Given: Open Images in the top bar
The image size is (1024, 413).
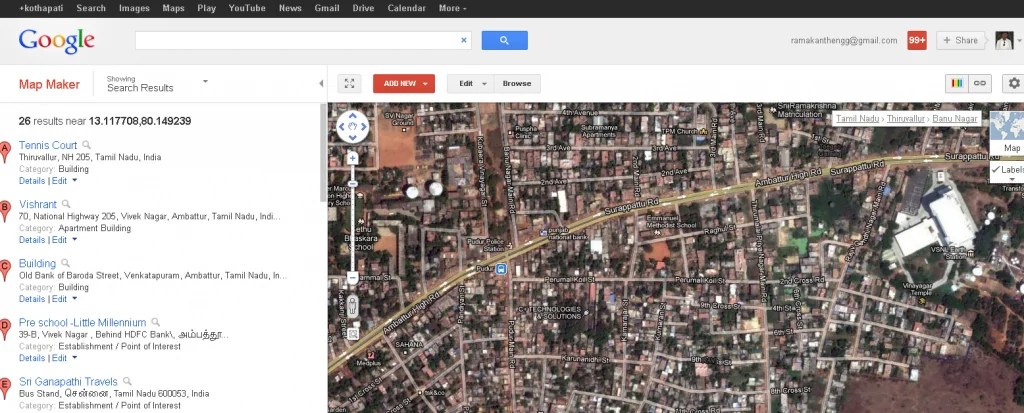Looking at the screenshot, I should click(x=134, y=8).
